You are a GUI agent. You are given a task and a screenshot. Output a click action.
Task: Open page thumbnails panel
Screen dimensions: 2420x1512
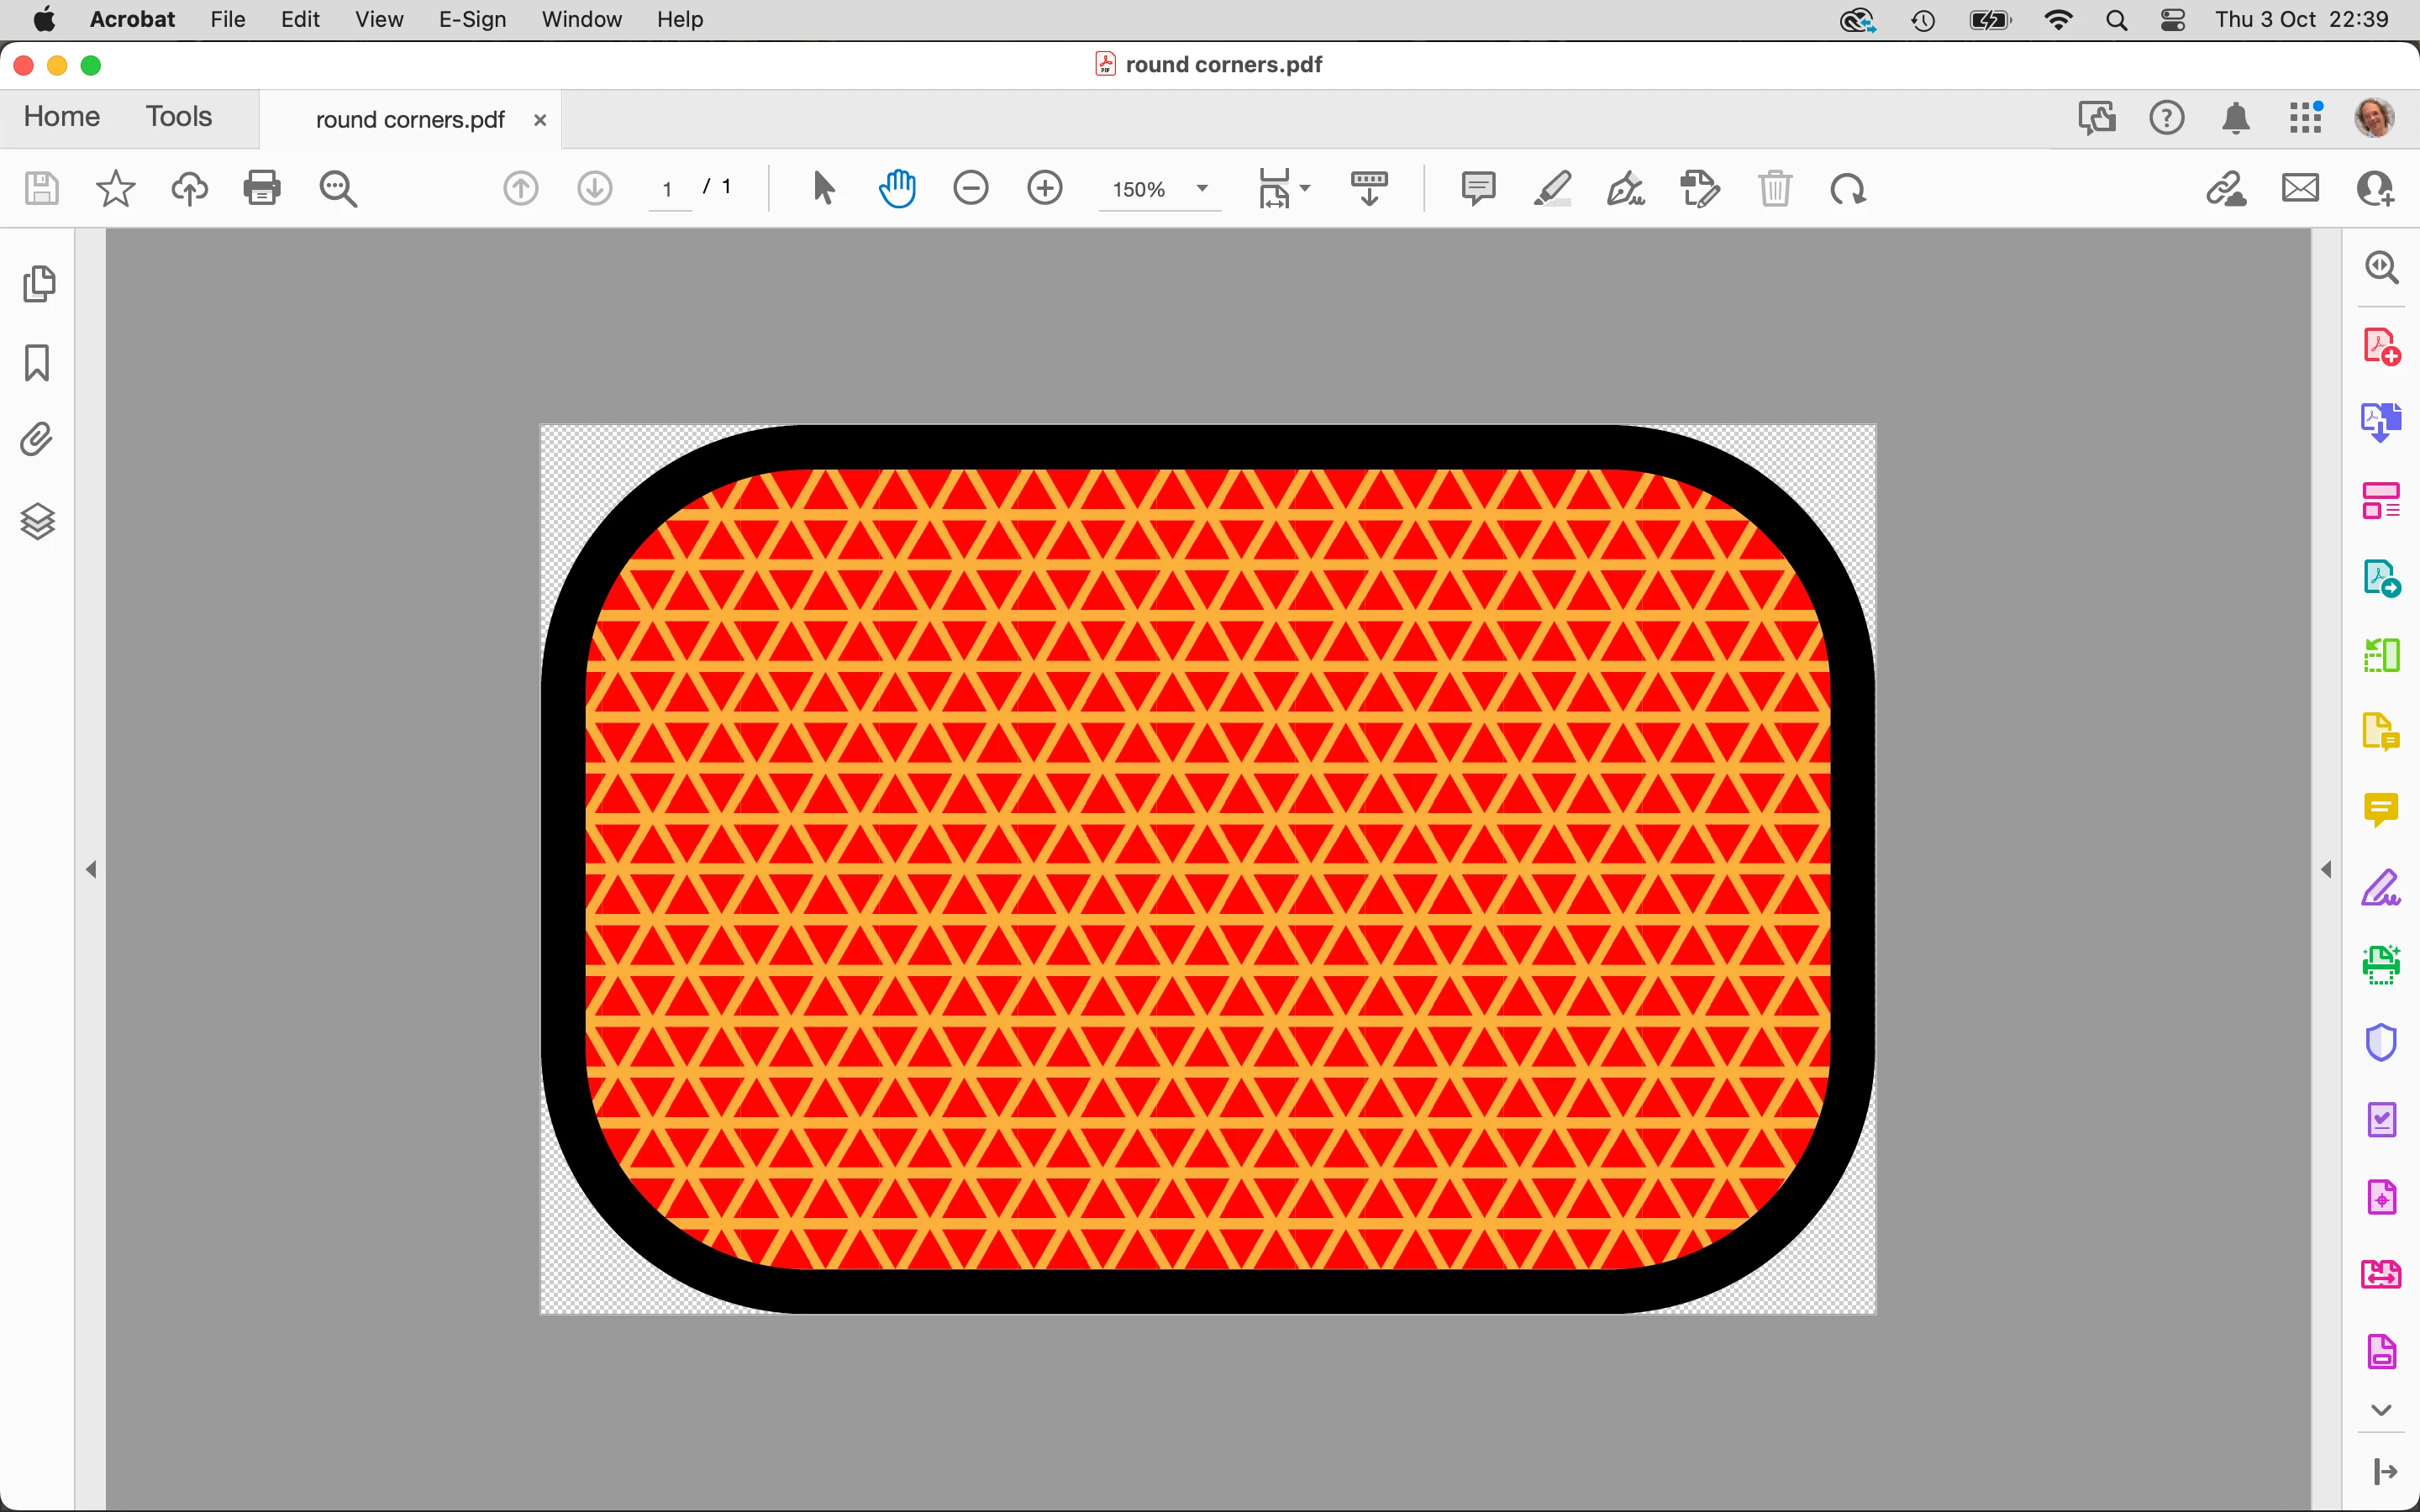click(x=39, y=284)
